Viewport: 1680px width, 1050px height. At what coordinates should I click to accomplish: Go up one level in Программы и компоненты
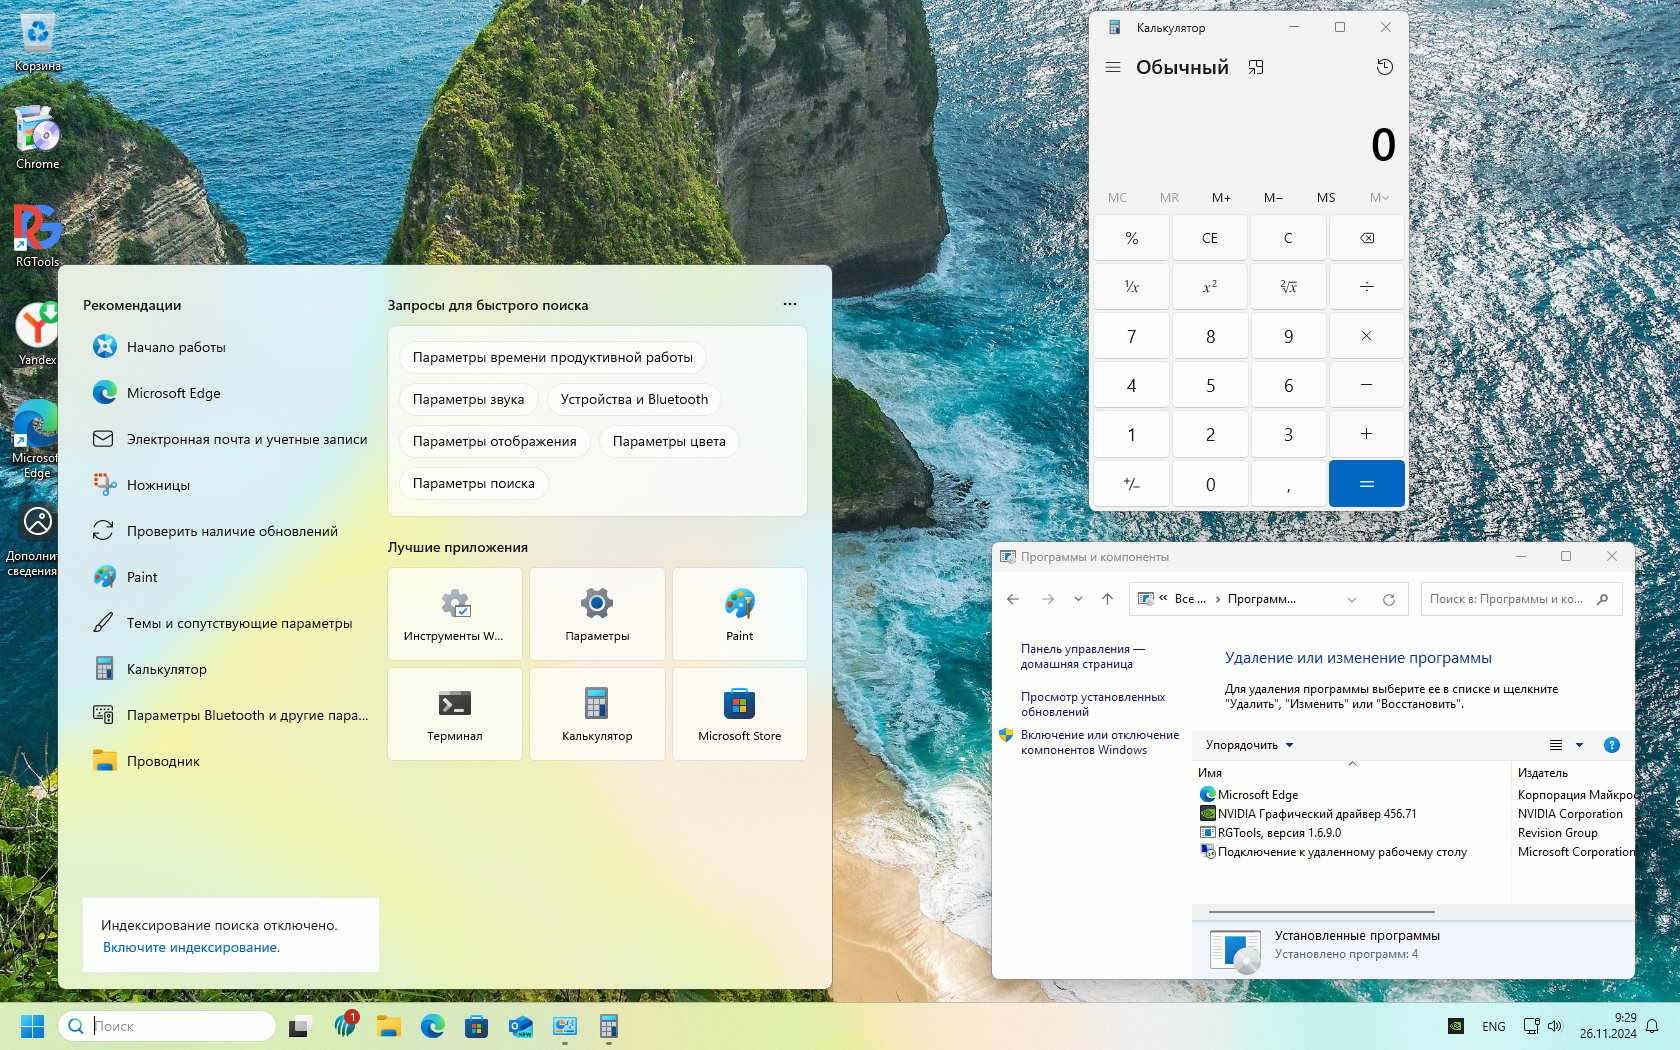point(1107,599)
